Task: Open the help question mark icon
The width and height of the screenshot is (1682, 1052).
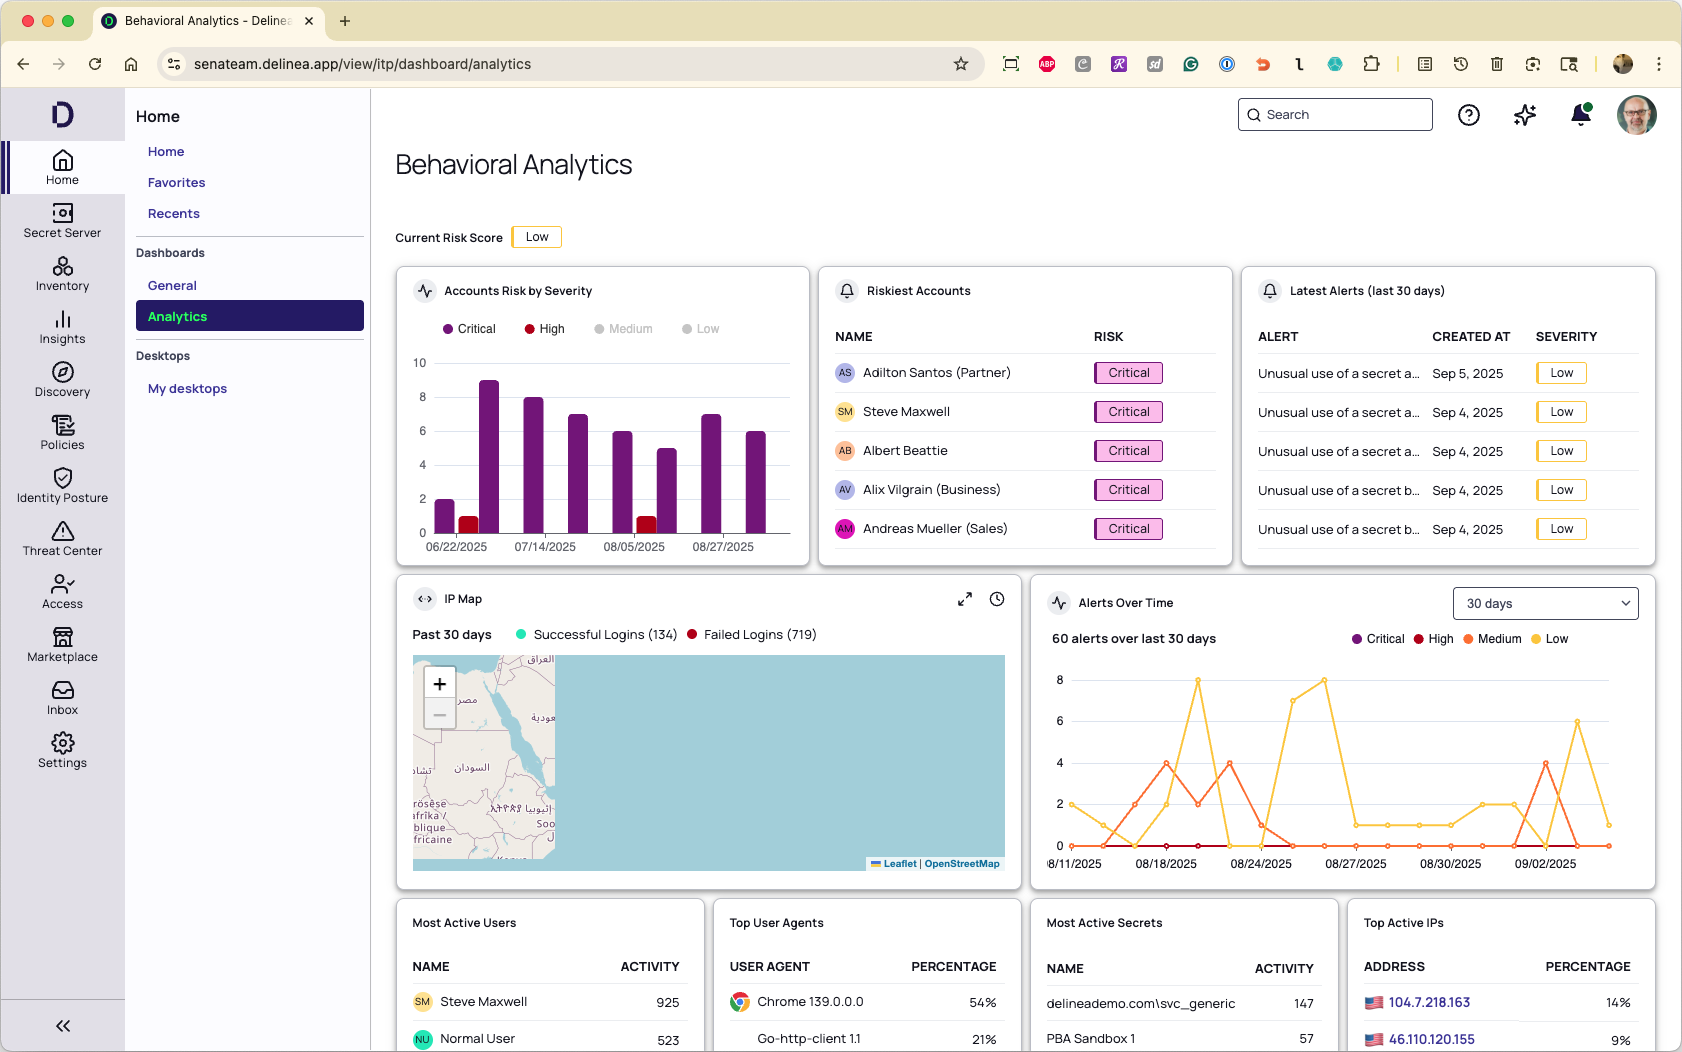Action: [1468, 115]
